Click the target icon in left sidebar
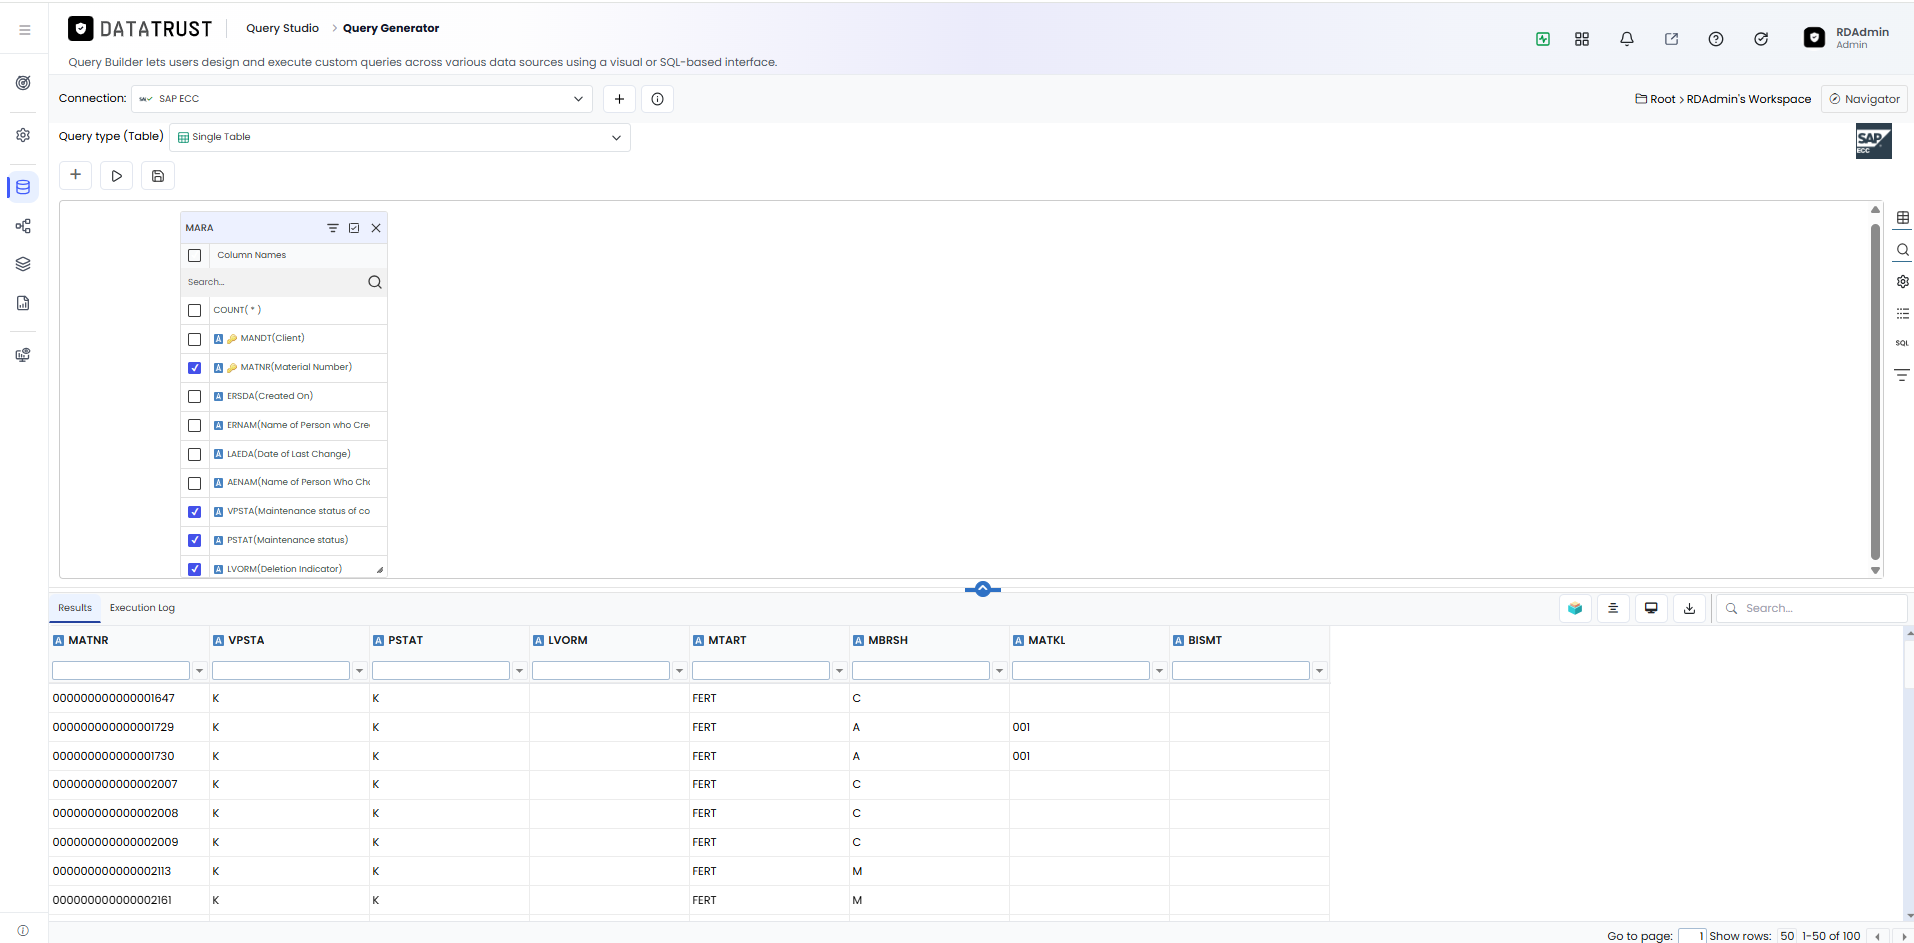 (23, 83)
